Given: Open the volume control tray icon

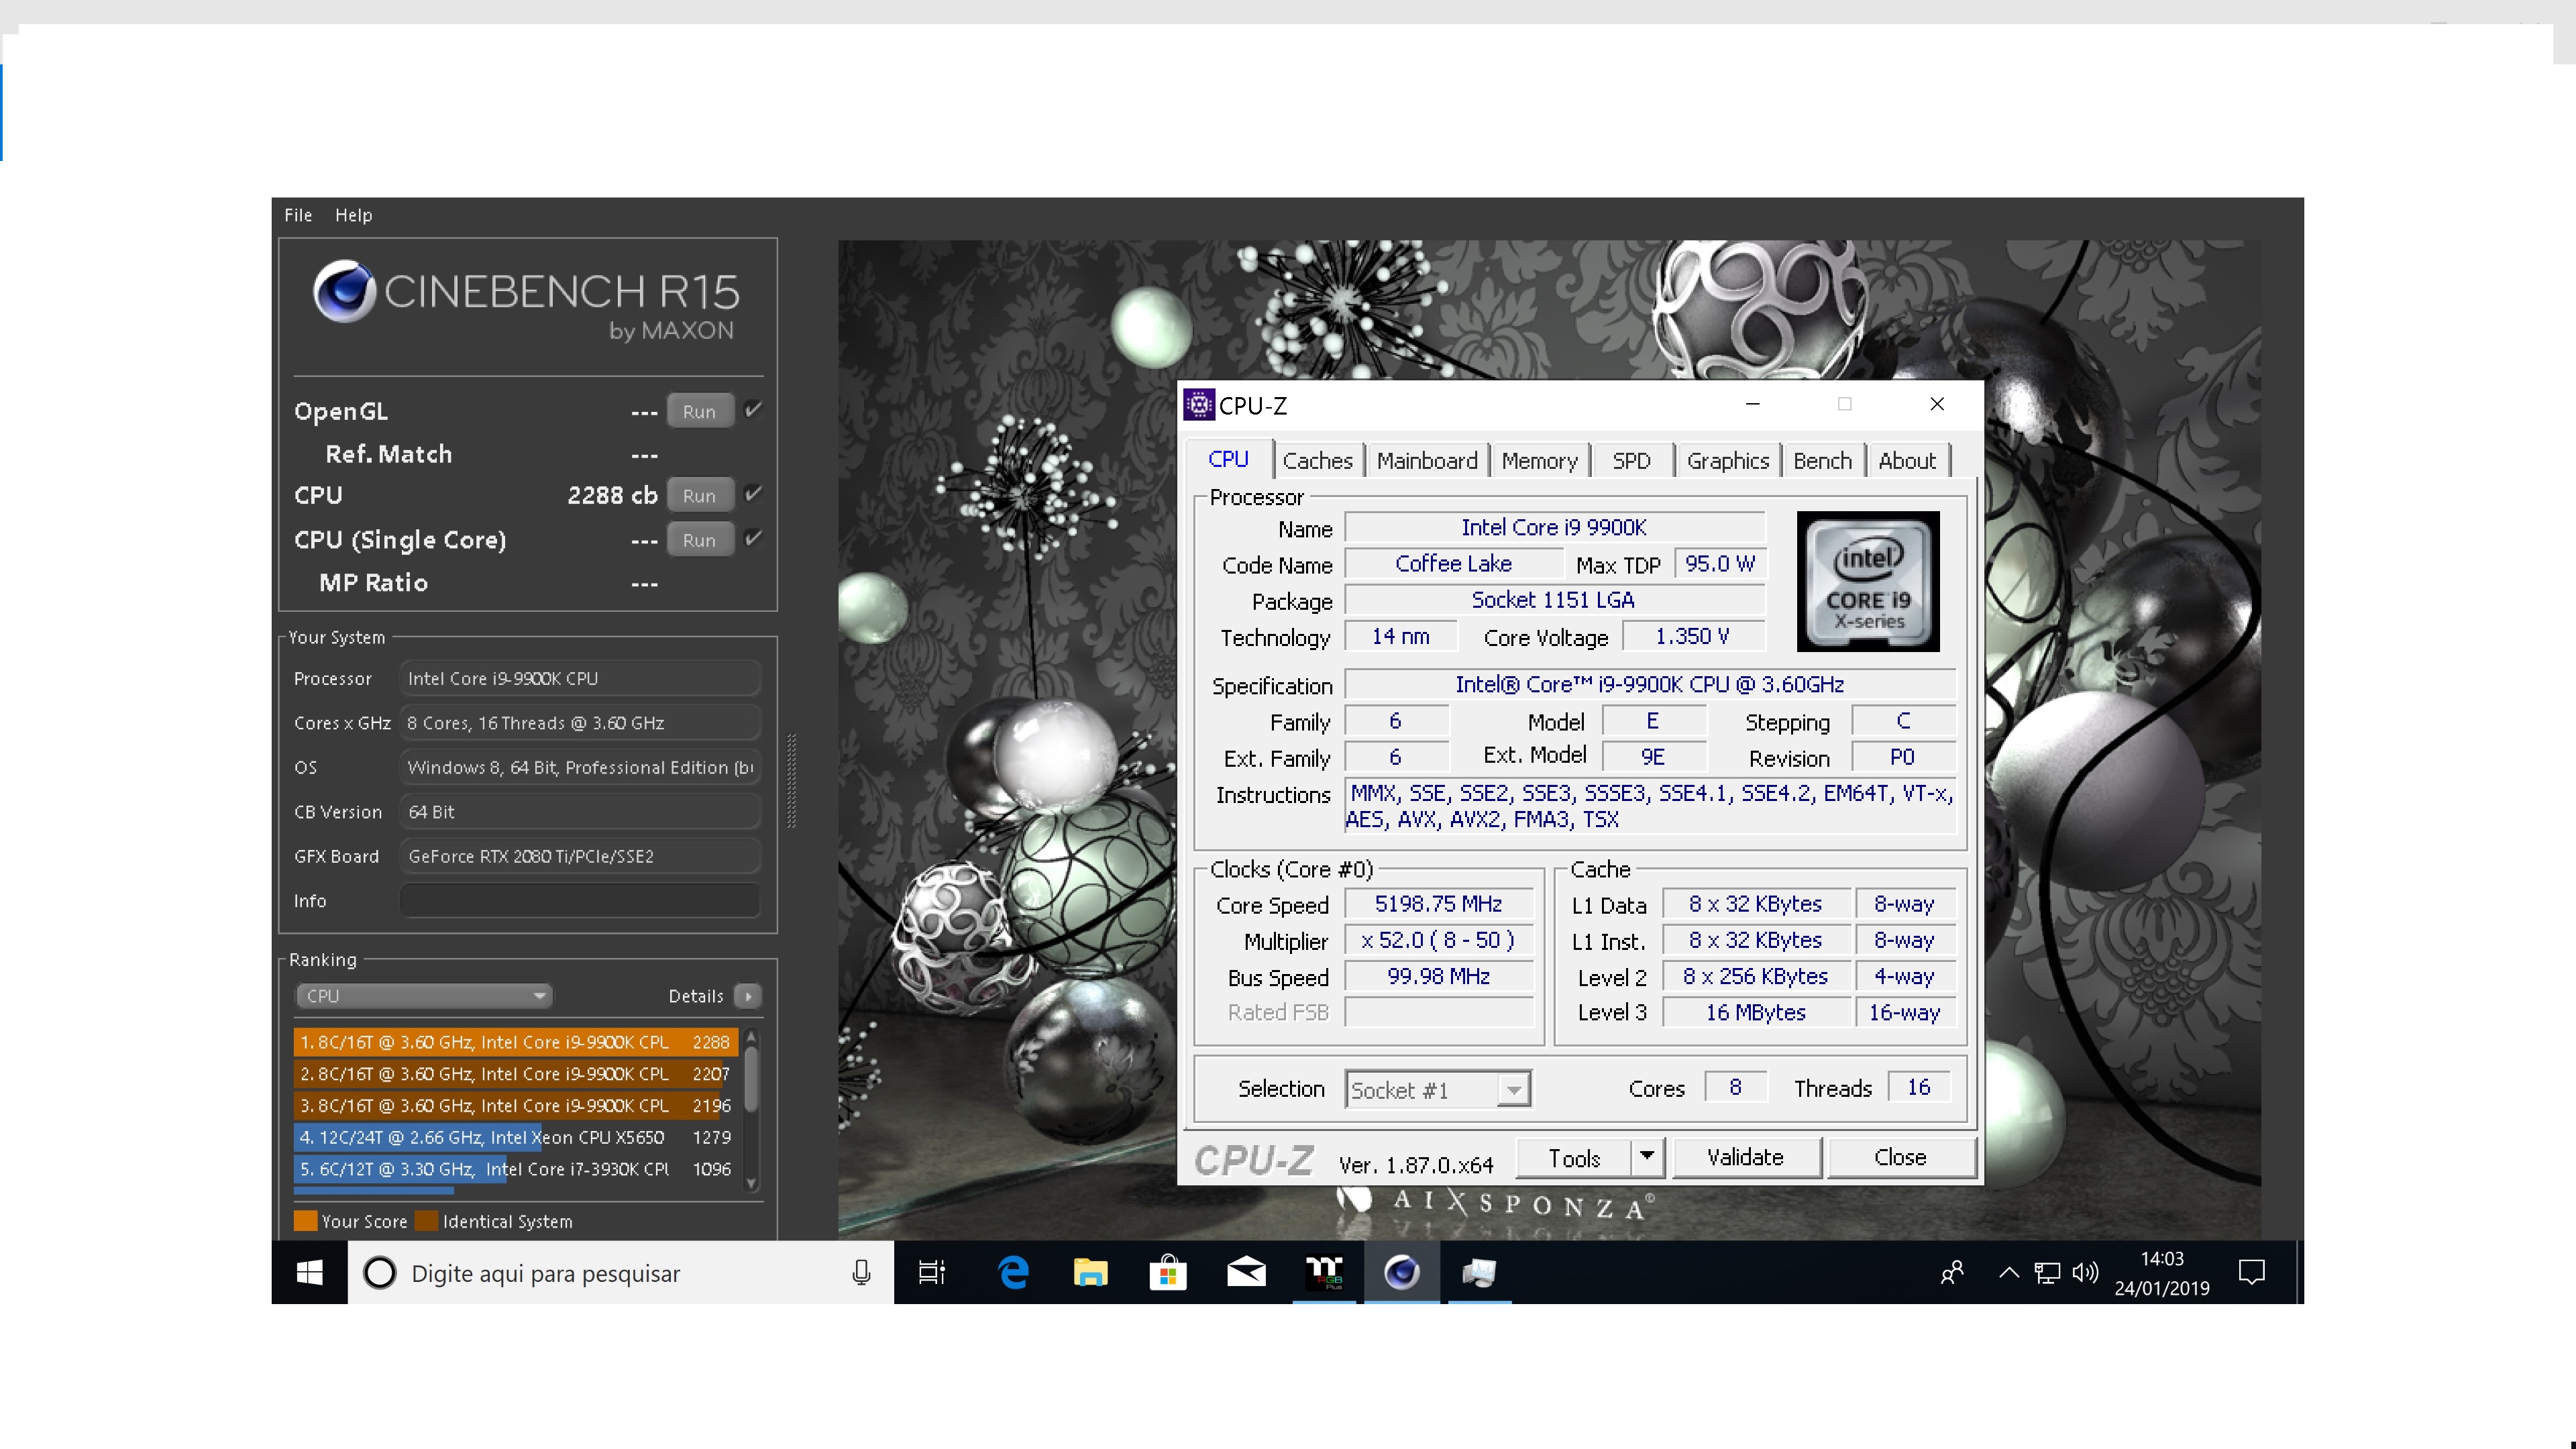Looking at the screenshot, I should [2085, 1273].
